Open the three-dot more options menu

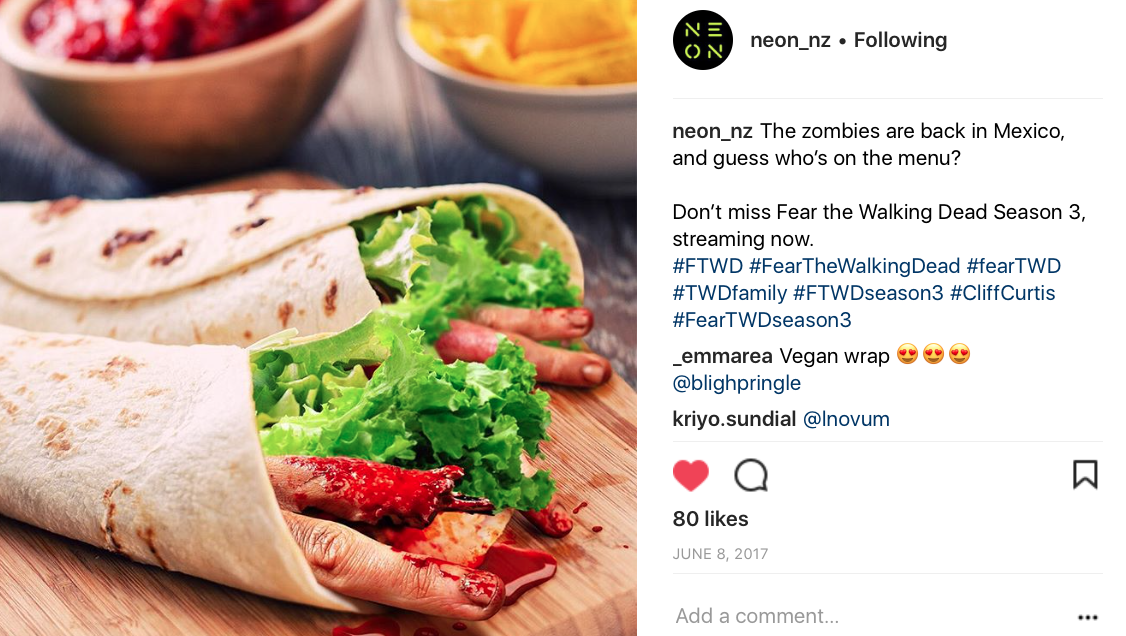pyautogui.click(x=1087, y=617)
